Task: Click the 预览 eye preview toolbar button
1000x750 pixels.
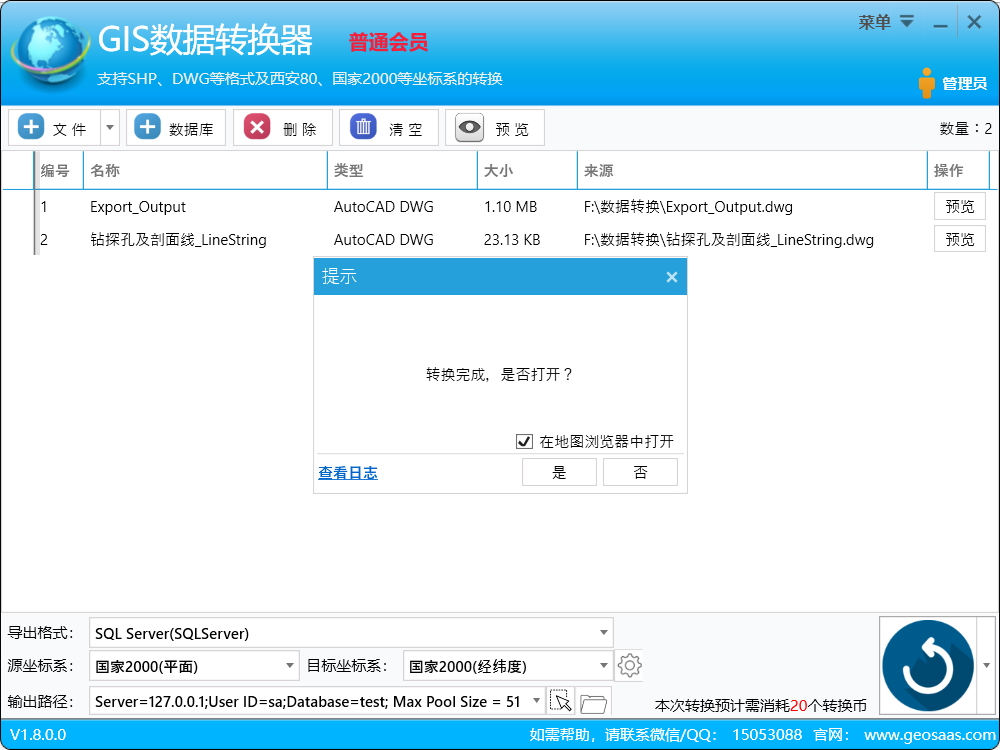Action: click(494, 128)
